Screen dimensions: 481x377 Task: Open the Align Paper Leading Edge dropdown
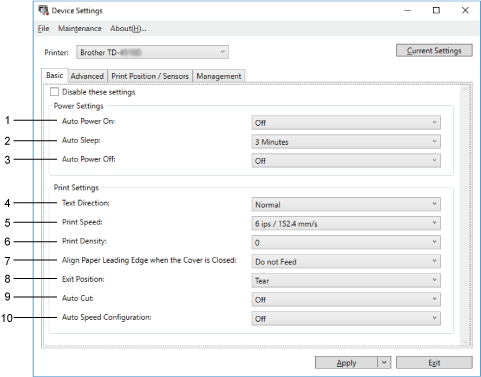pos(346,261)
